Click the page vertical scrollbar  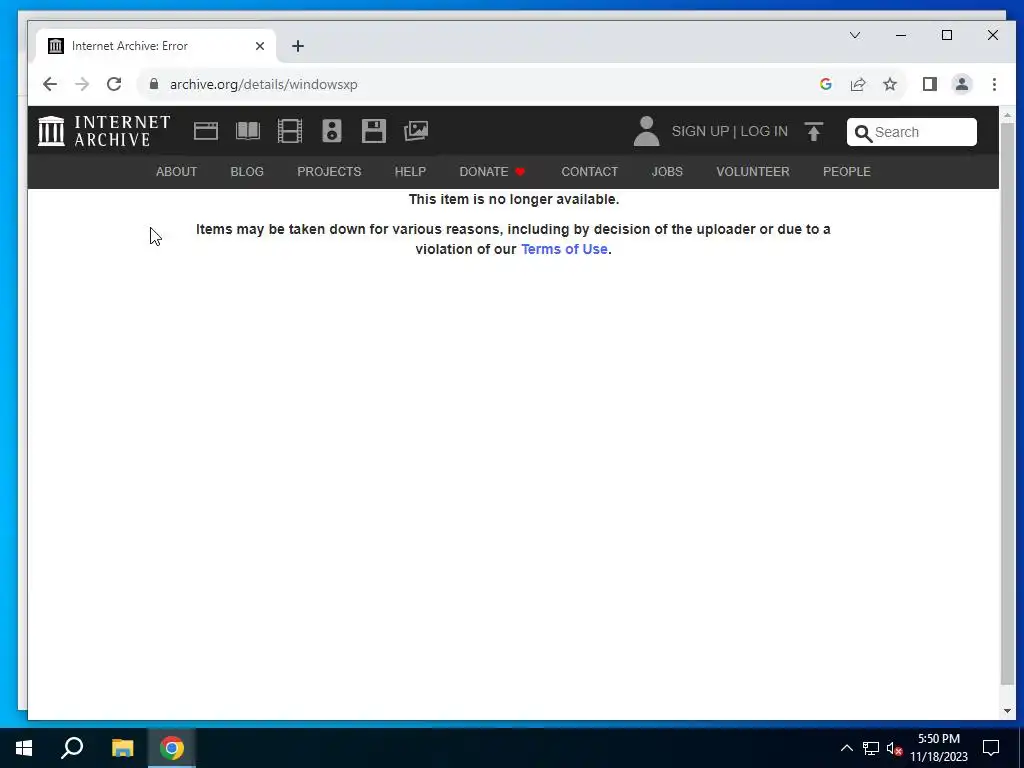tap(1007, 404)
